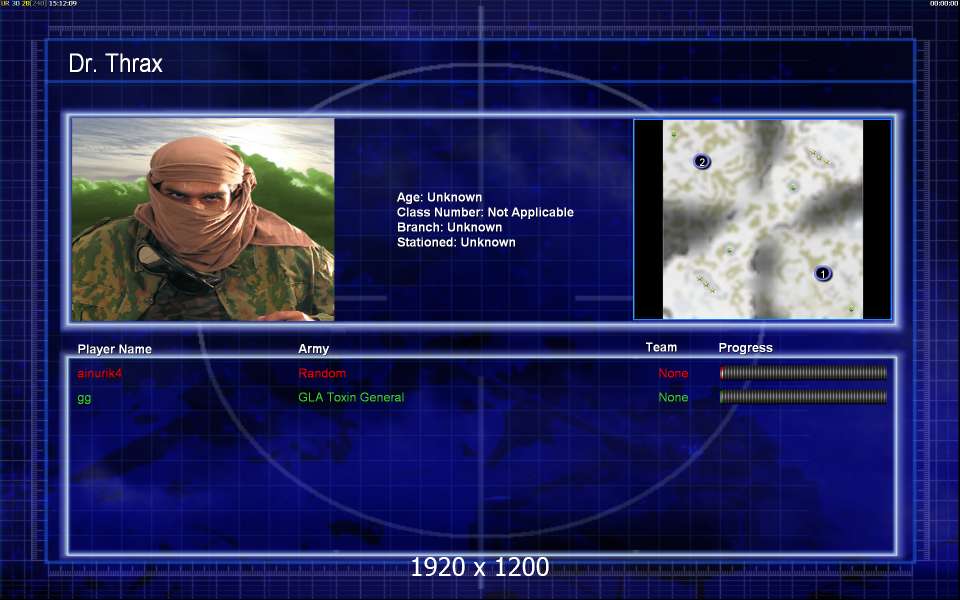Click the "Progress" column header
Viewport: 960px width, 600px height.
745,348
